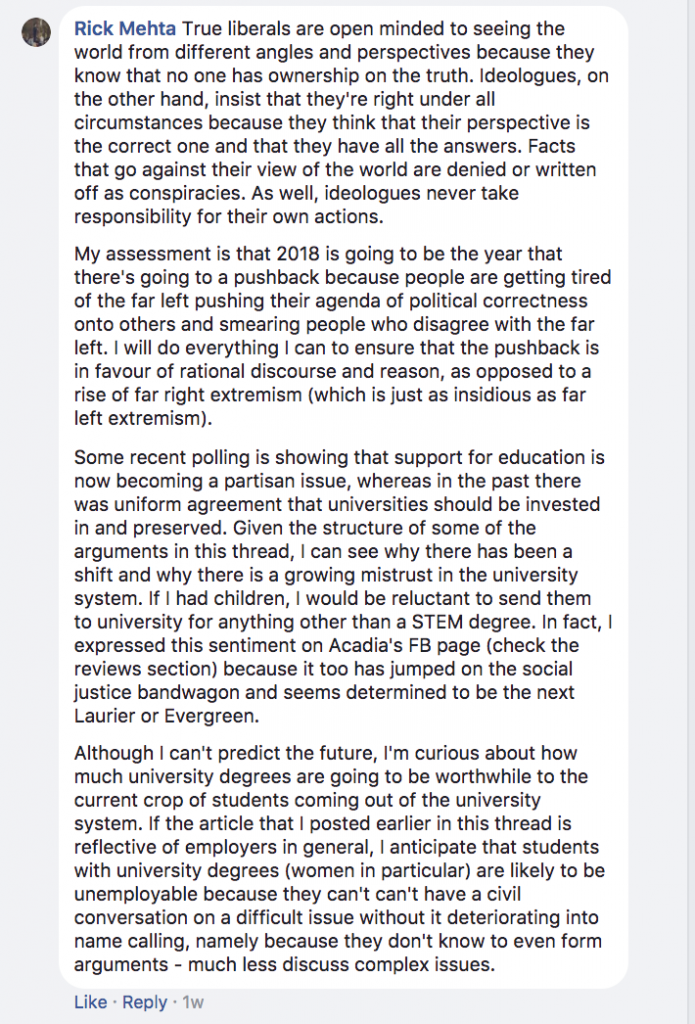Click the line 'responsibility for their own actions.'
The width and height of the screenshot is (695, 1024).
(229, 217)
